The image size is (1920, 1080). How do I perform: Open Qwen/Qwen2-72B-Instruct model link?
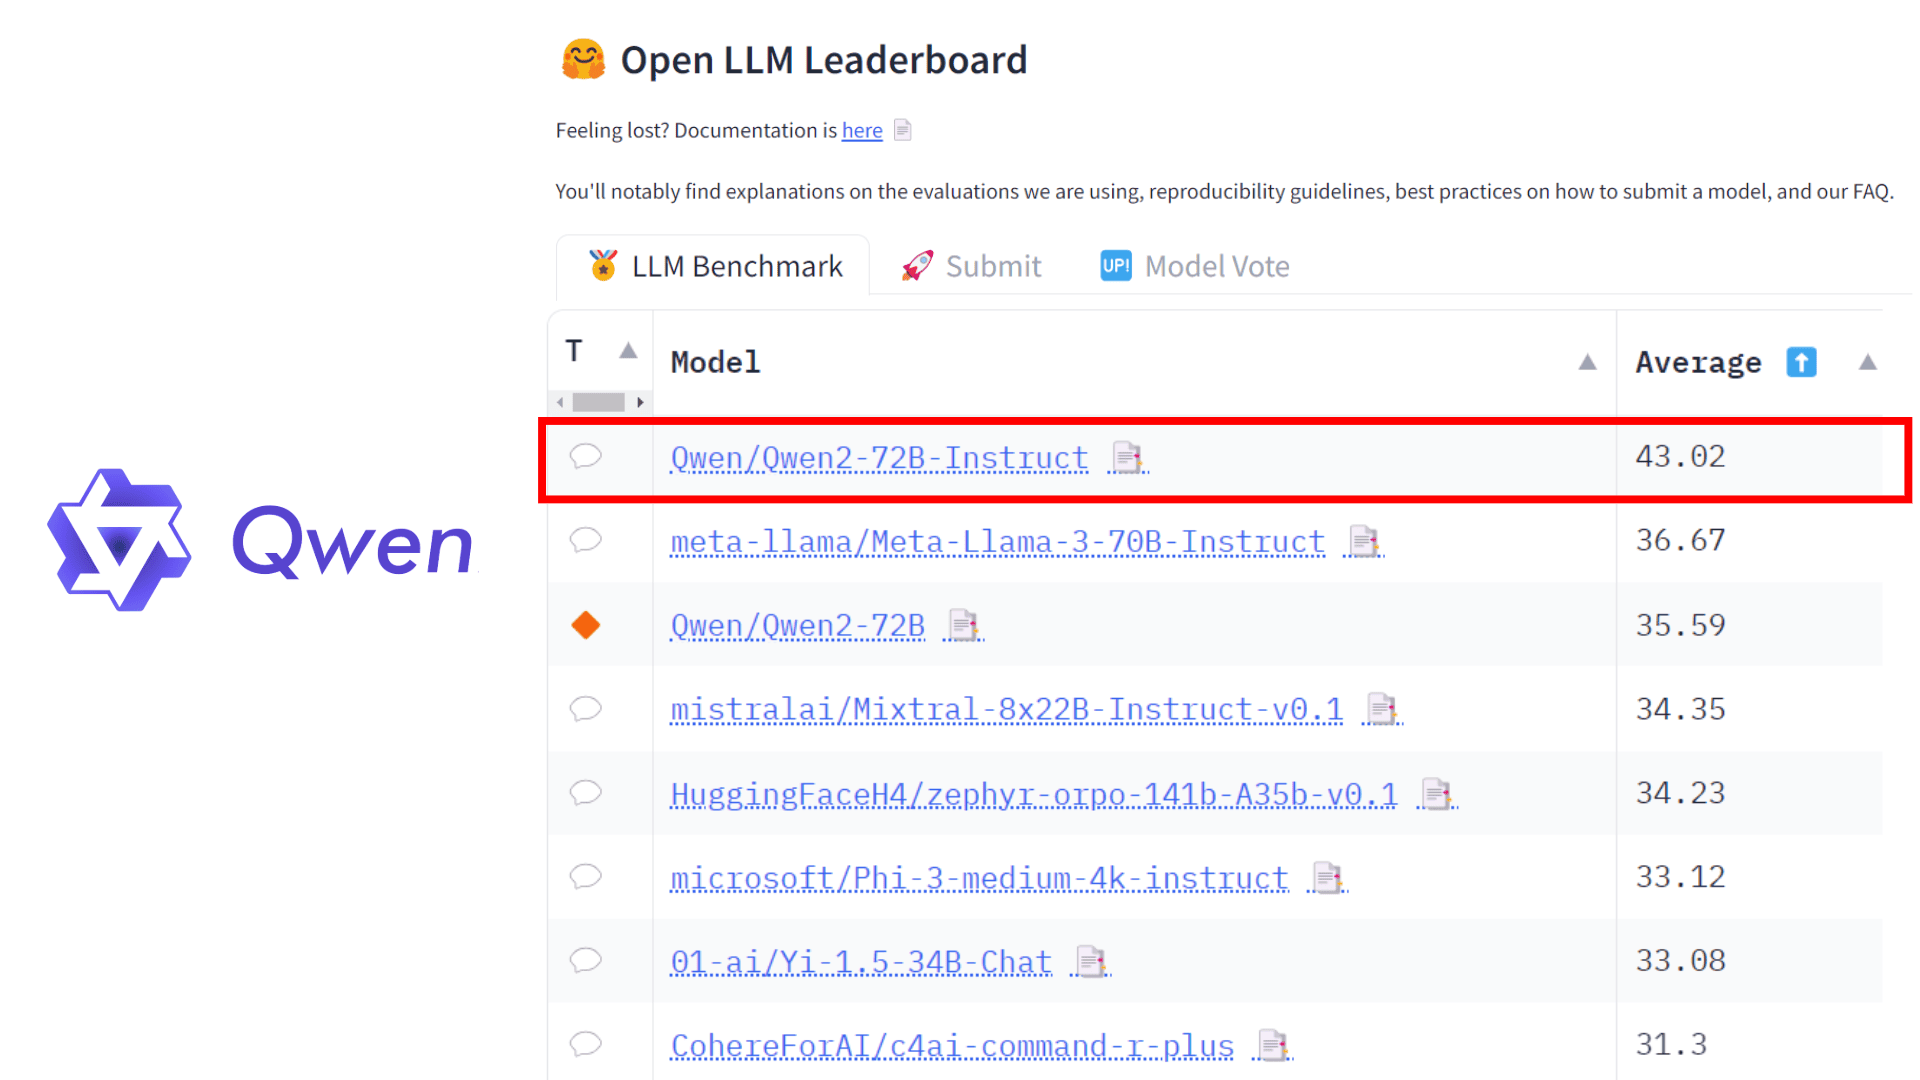click(x=878, y=458)
